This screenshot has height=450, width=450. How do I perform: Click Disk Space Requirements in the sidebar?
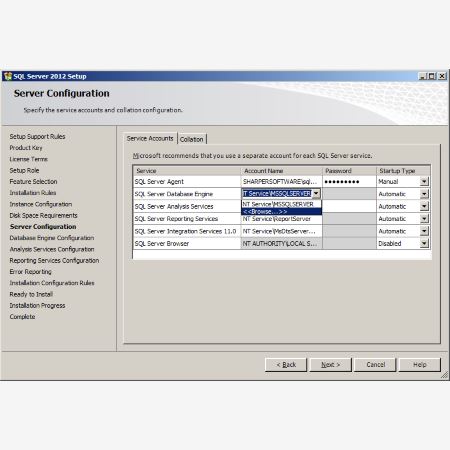click(x=43, y=215)
